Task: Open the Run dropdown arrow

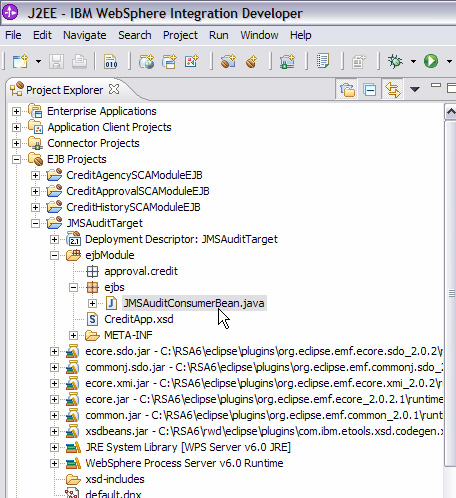Action: [x=449, y=61]
